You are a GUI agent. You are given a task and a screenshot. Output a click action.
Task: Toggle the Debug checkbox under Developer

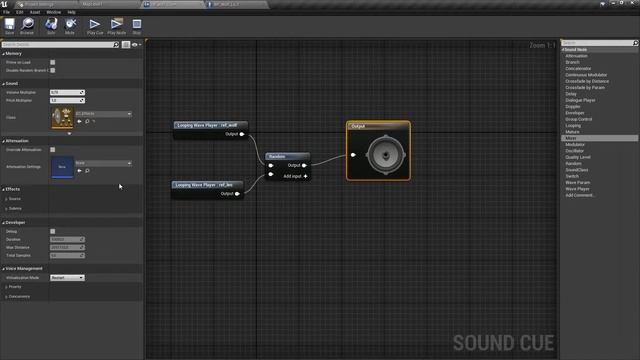53,231
